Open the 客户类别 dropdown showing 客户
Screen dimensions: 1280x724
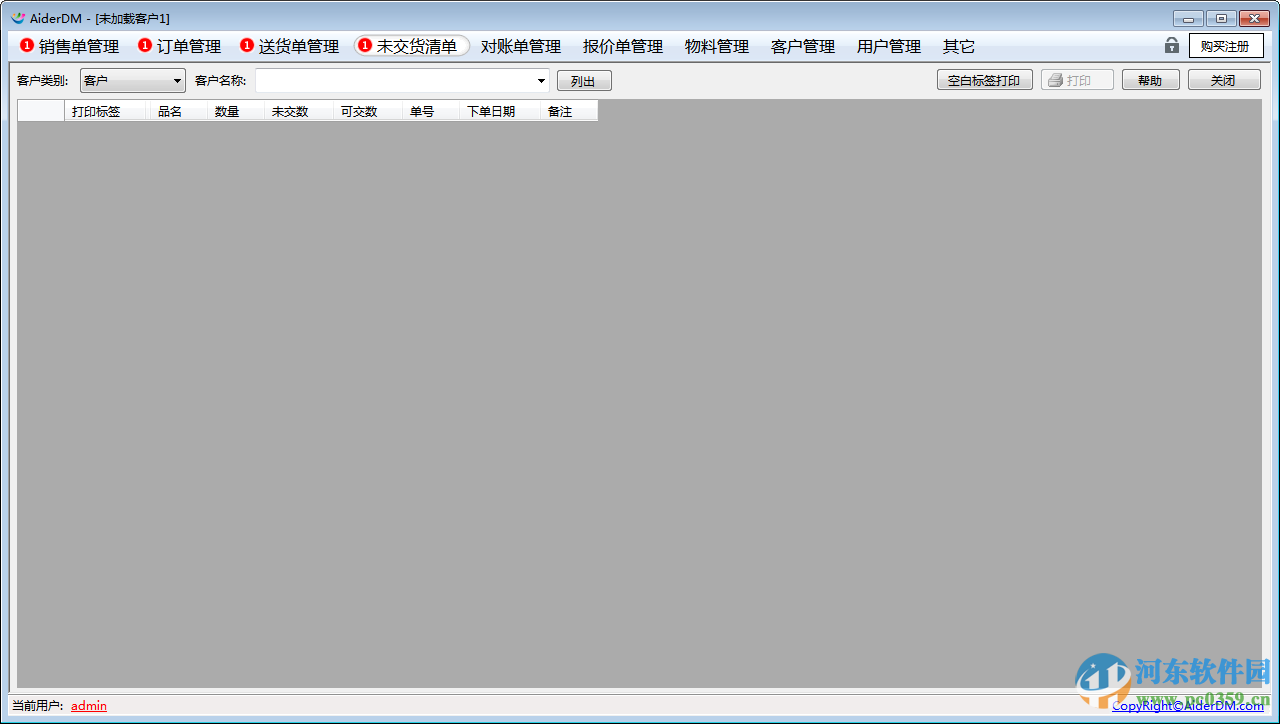pos(177,79)
